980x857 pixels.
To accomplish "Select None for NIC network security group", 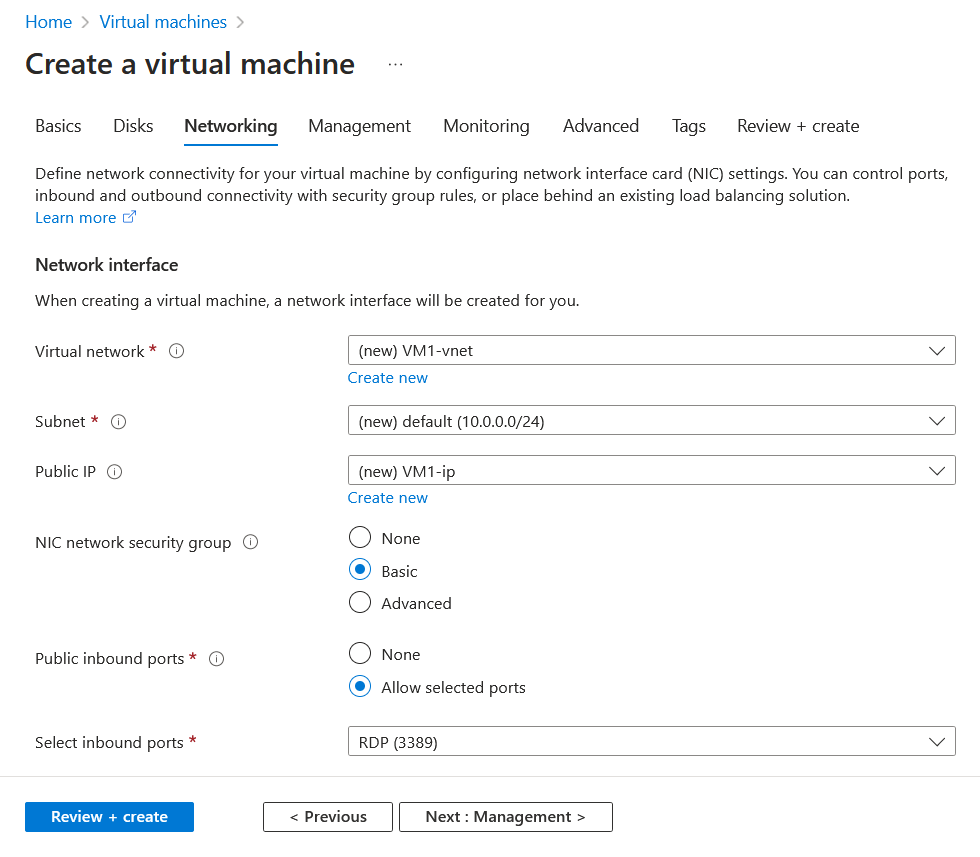I will (x=359, y=537).
